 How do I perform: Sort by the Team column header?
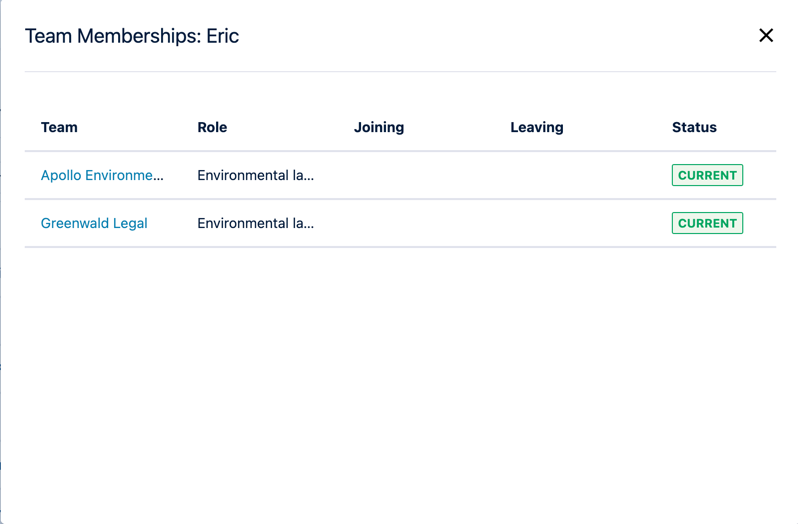(x=59, y=127)
